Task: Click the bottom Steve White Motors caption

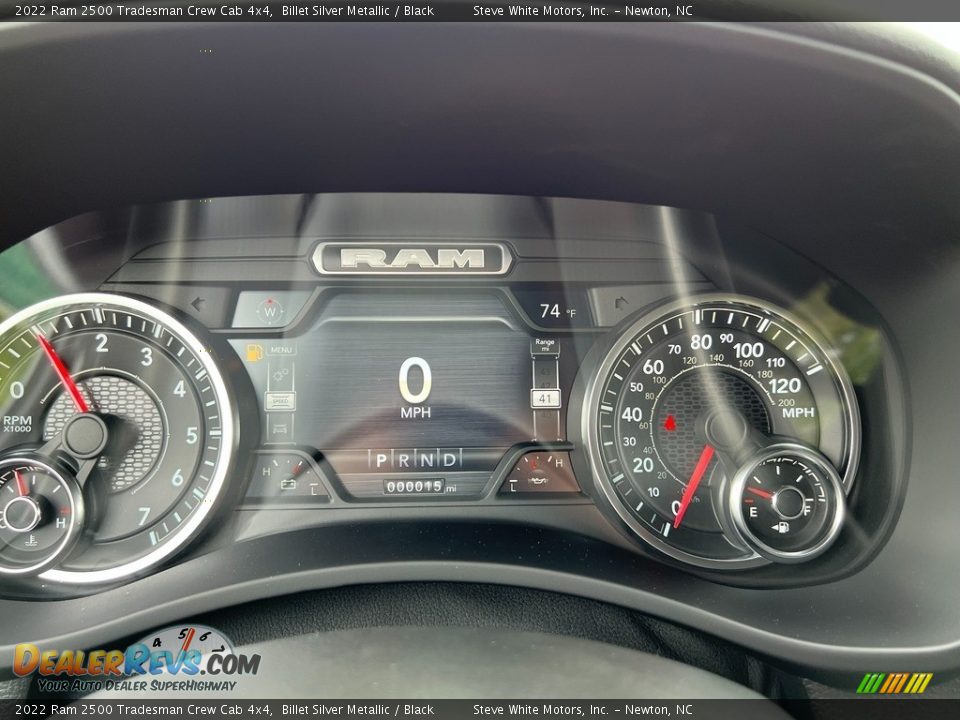Action: coord(582,710)
